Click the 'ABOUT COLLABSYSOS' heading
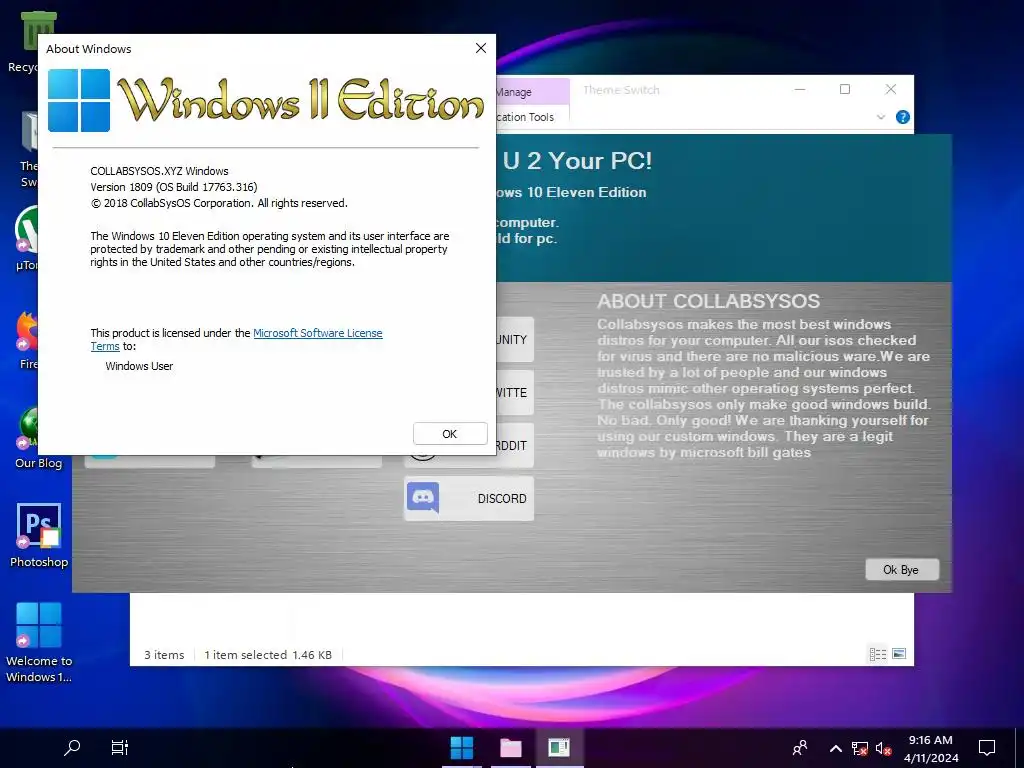The image size is (1024, 768). click(x=708, y=301)
